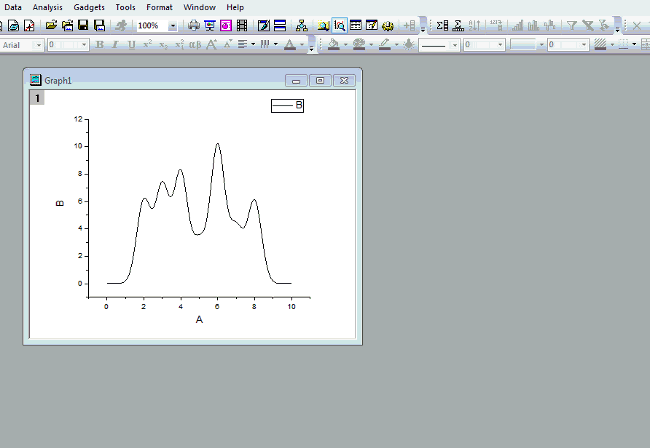Toggle Italic text formatting
The width and height of the screenshot is (650, 448).
point(115,45)
